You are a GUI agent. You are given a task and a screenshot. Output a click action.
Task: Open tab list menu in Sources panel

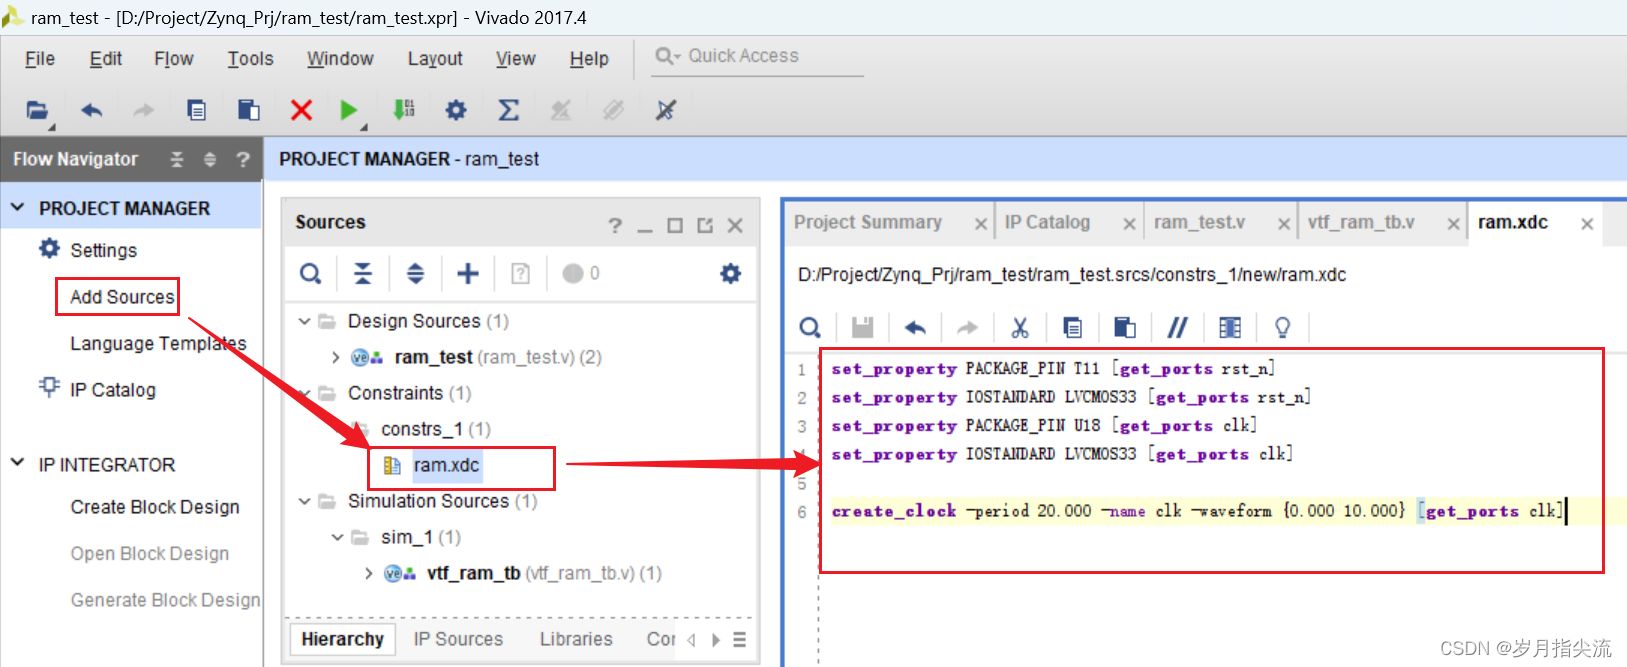(739, 640)
